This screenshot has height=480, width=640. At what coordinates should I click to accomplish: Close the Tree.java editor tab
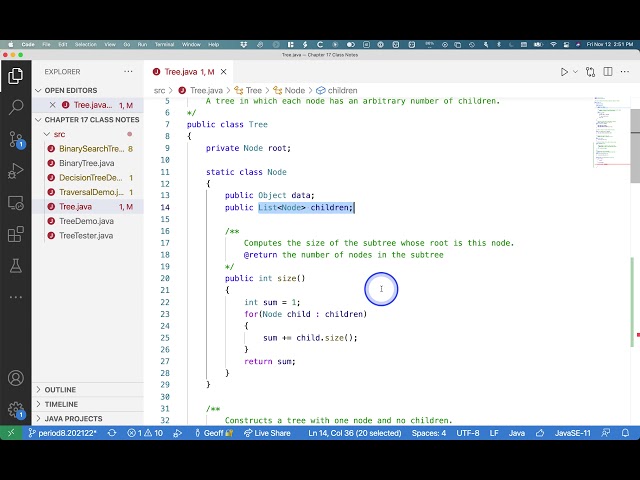[224, 72]
